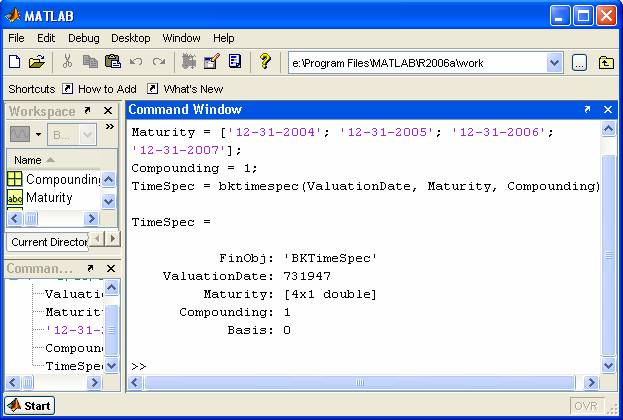Close the Command Window panel
Image resolution: width=623 pixels, height=420 pixels.
coord(608,109)
